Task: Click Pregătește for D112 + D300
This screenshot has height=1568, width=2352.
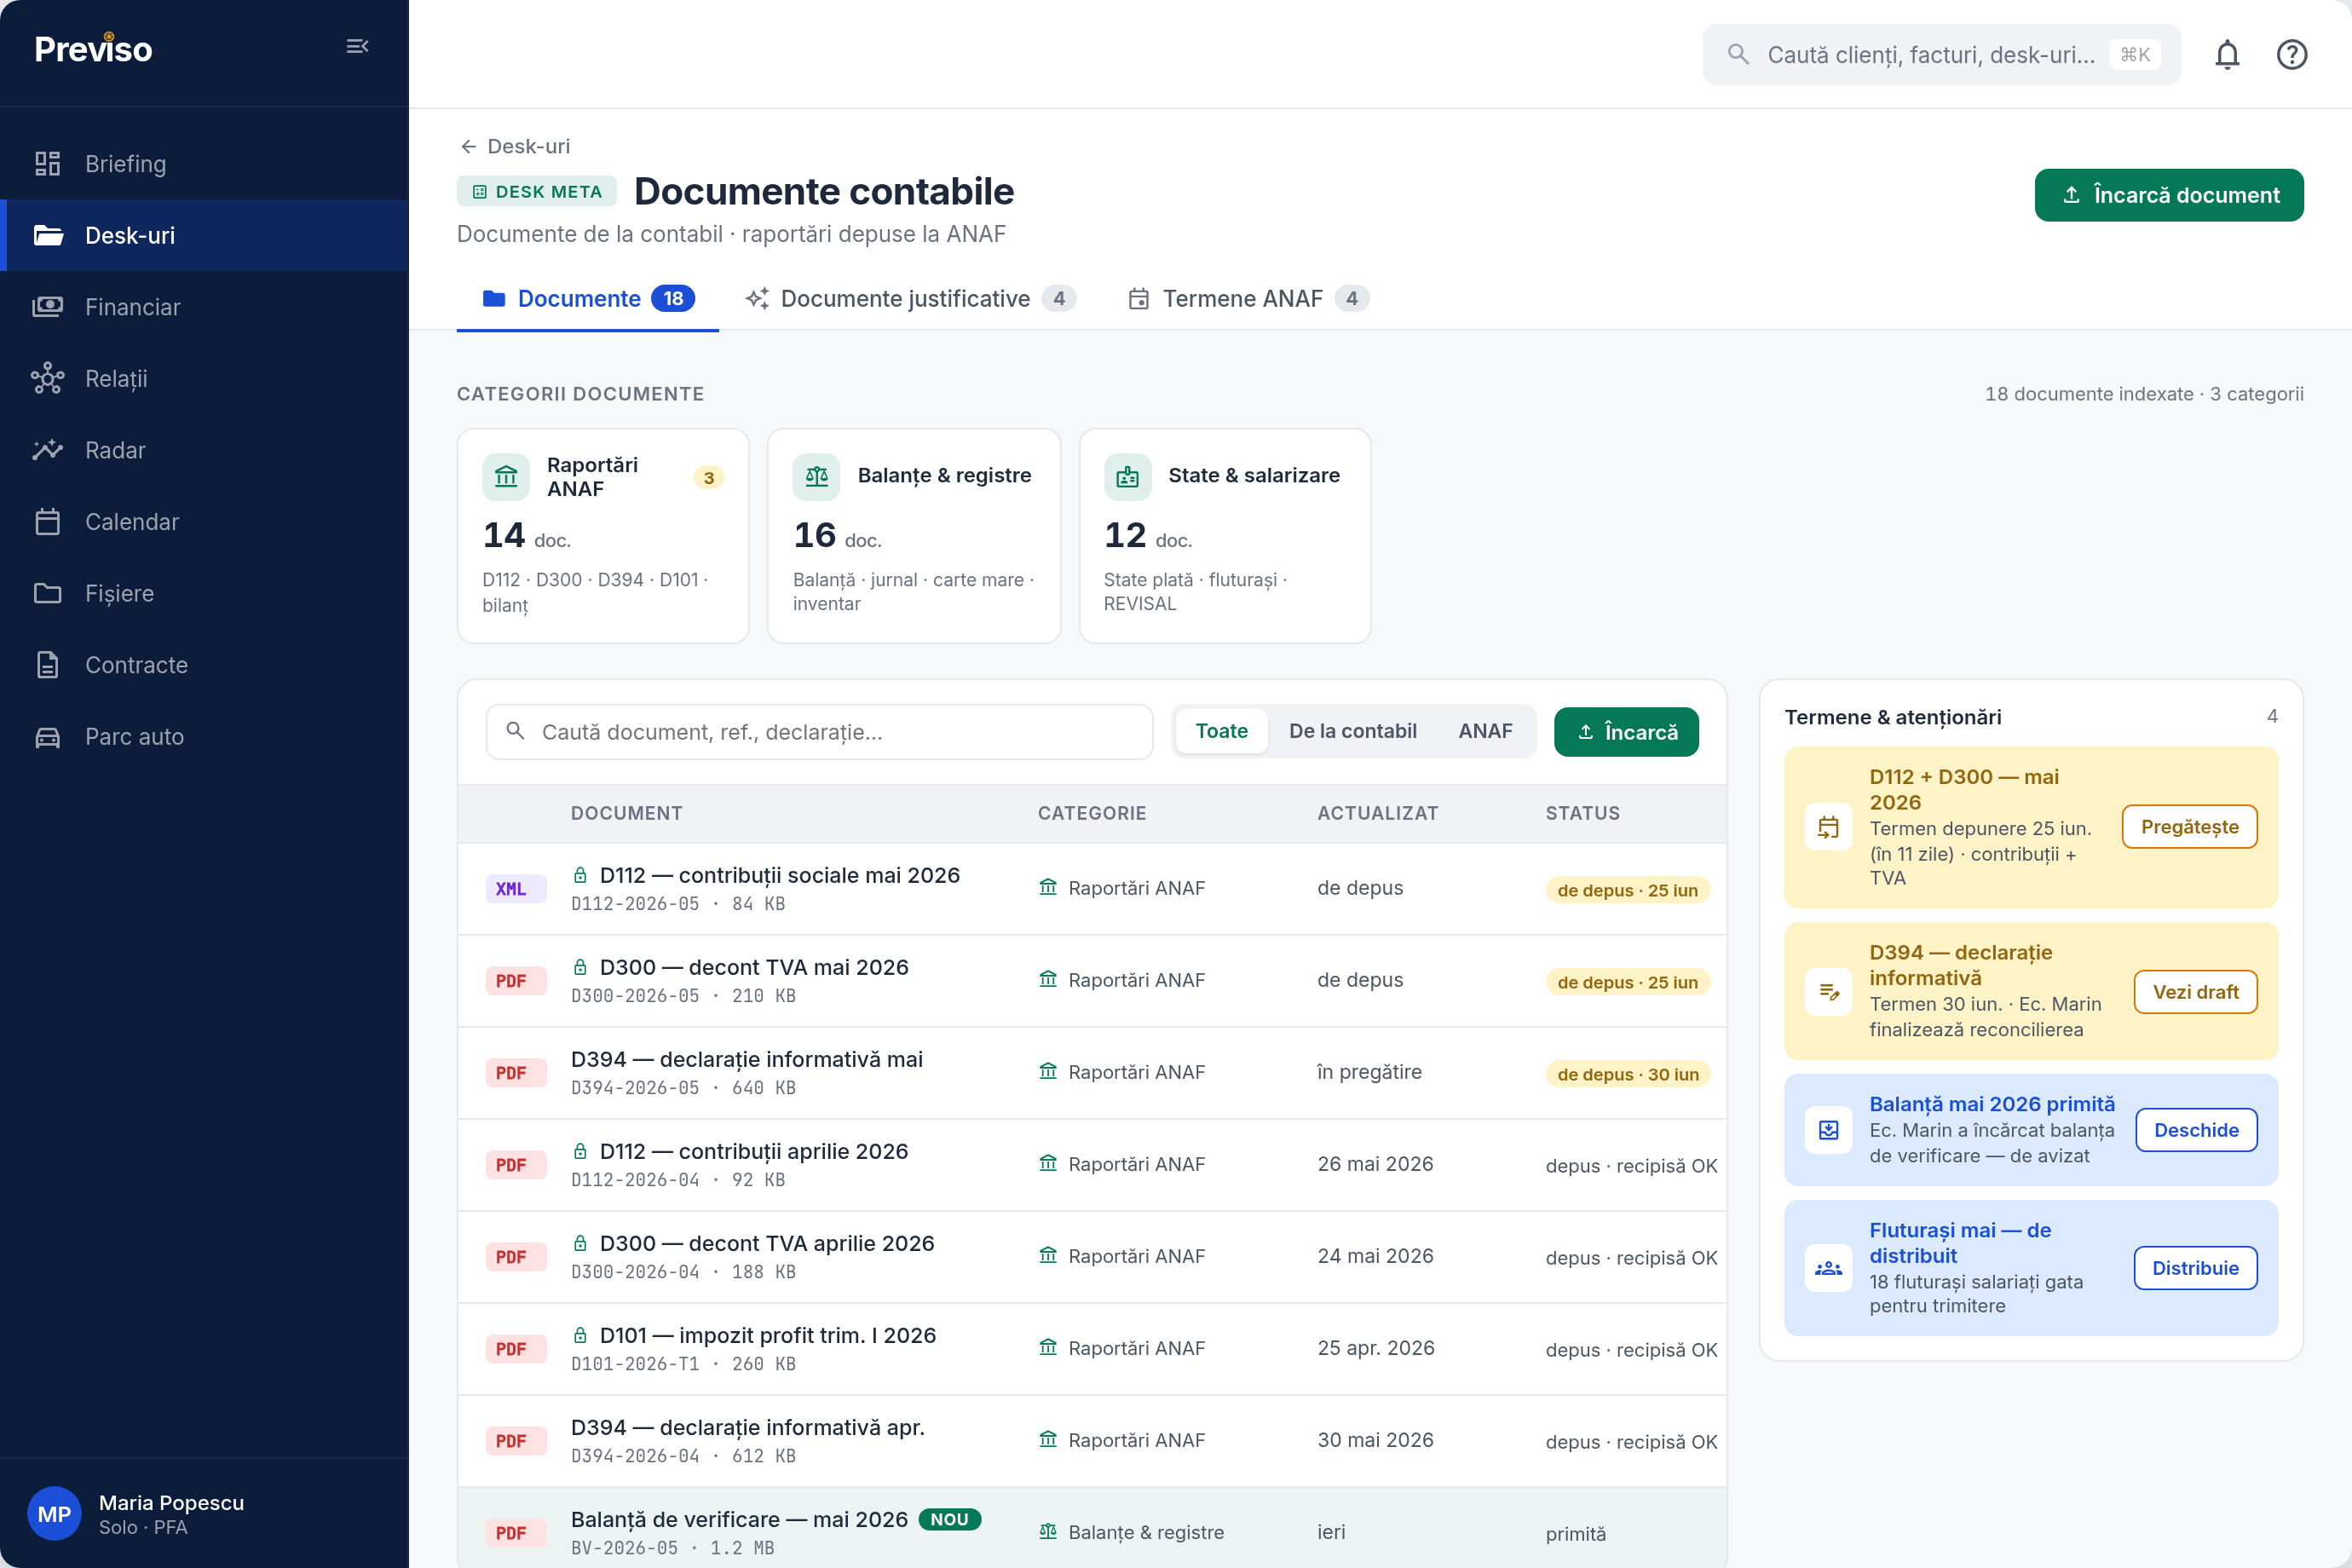Action: [2189, 827]
